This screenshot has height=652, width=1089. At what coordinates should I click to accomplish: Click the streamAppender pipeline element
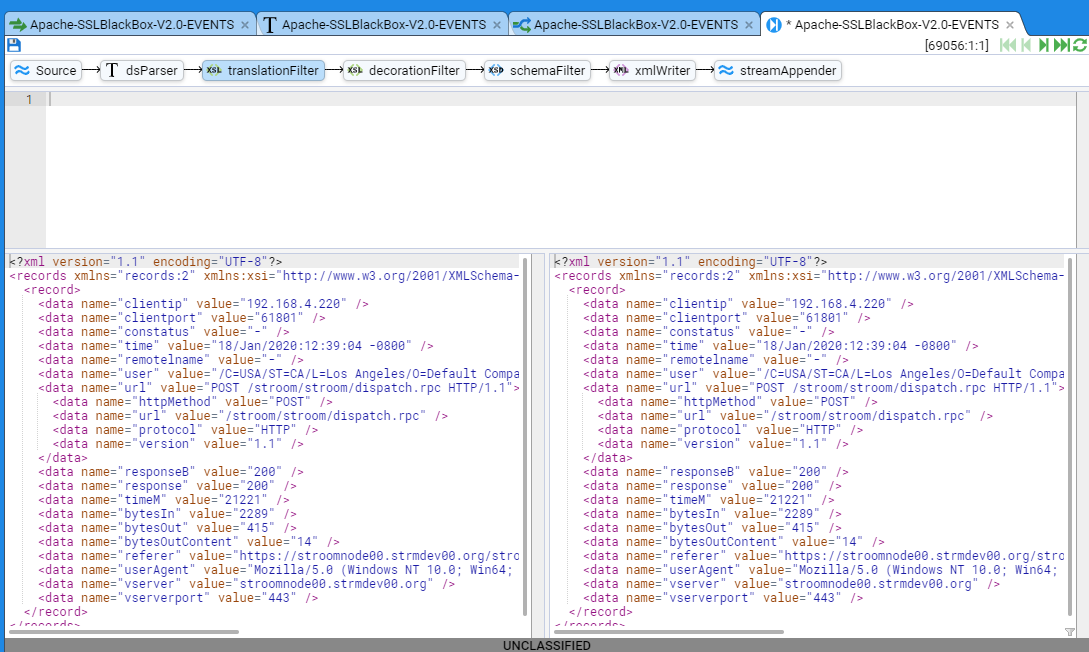(x=777, y=70)
